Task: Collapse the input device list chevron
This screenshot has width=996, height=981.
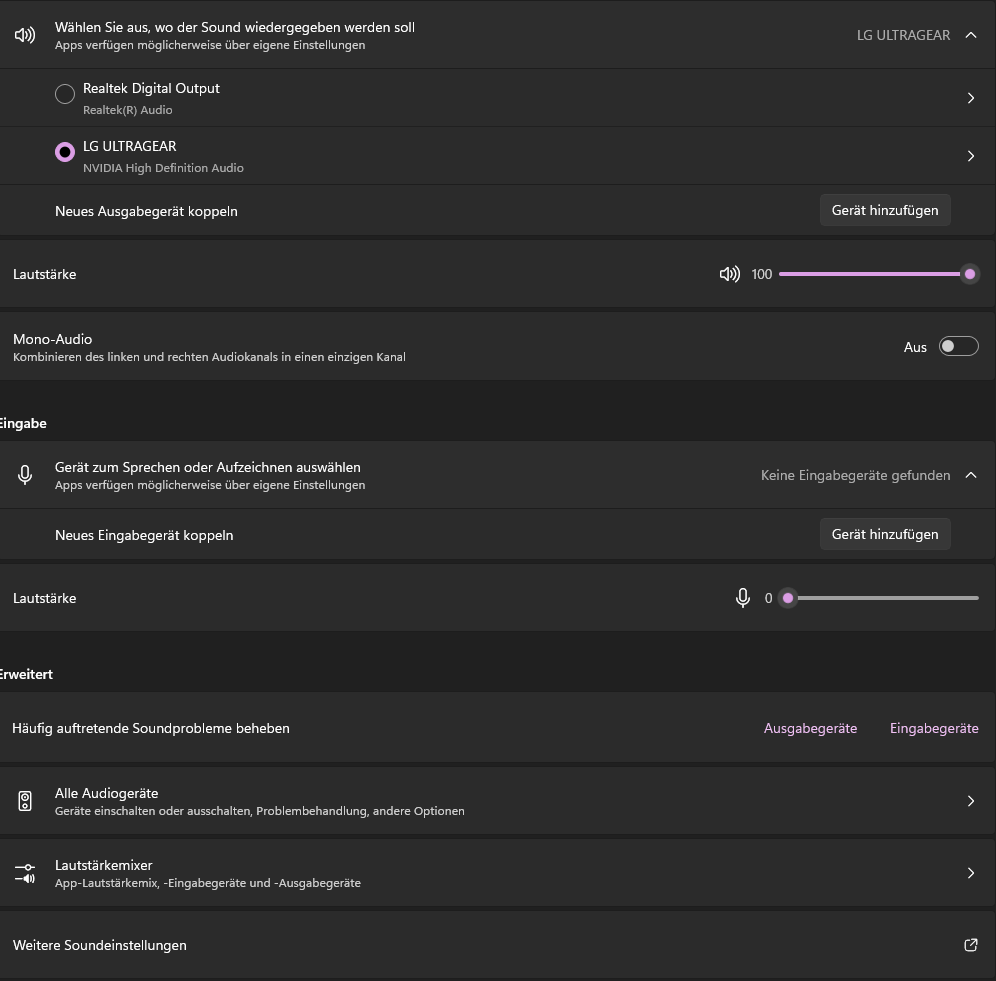Action: tap(970, 475)
